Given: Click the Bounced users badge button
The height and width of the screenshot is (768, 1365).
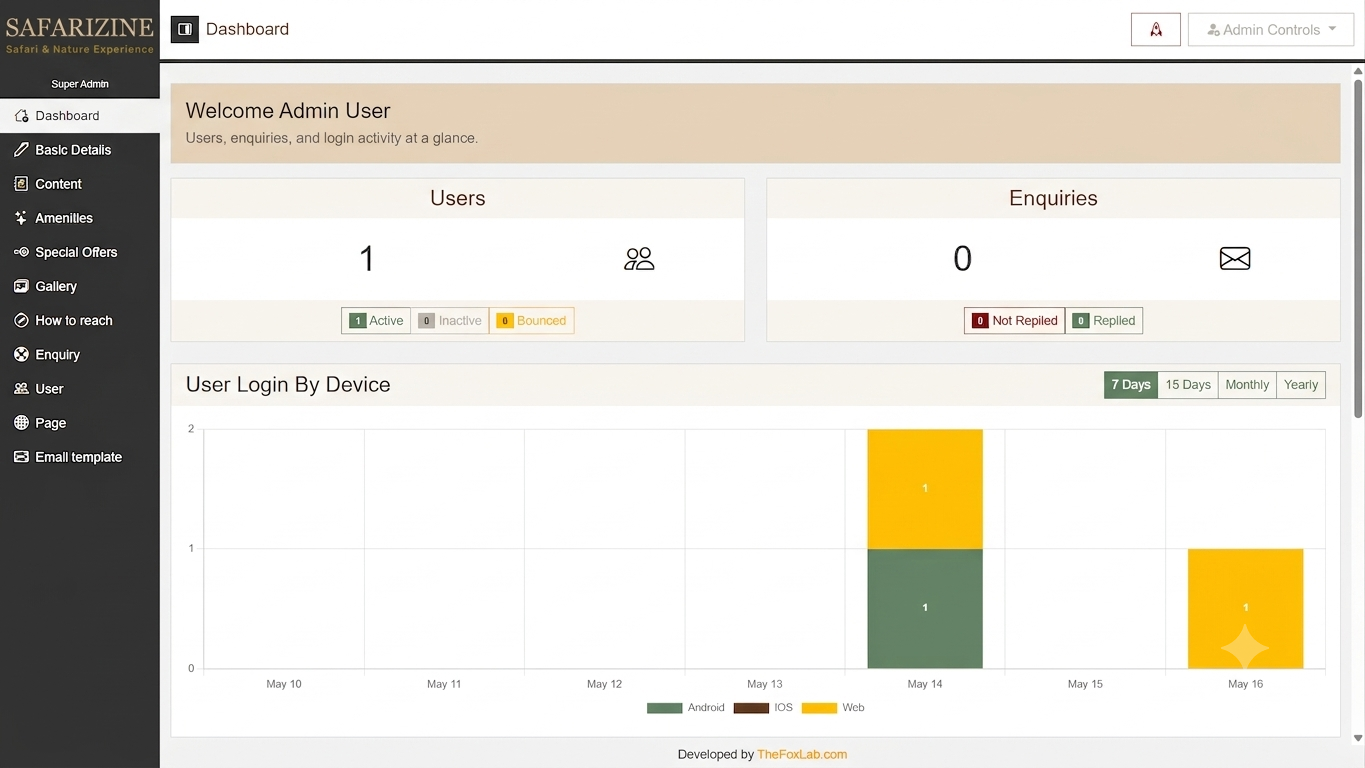Looking at the screenshot, I should 531,321.
